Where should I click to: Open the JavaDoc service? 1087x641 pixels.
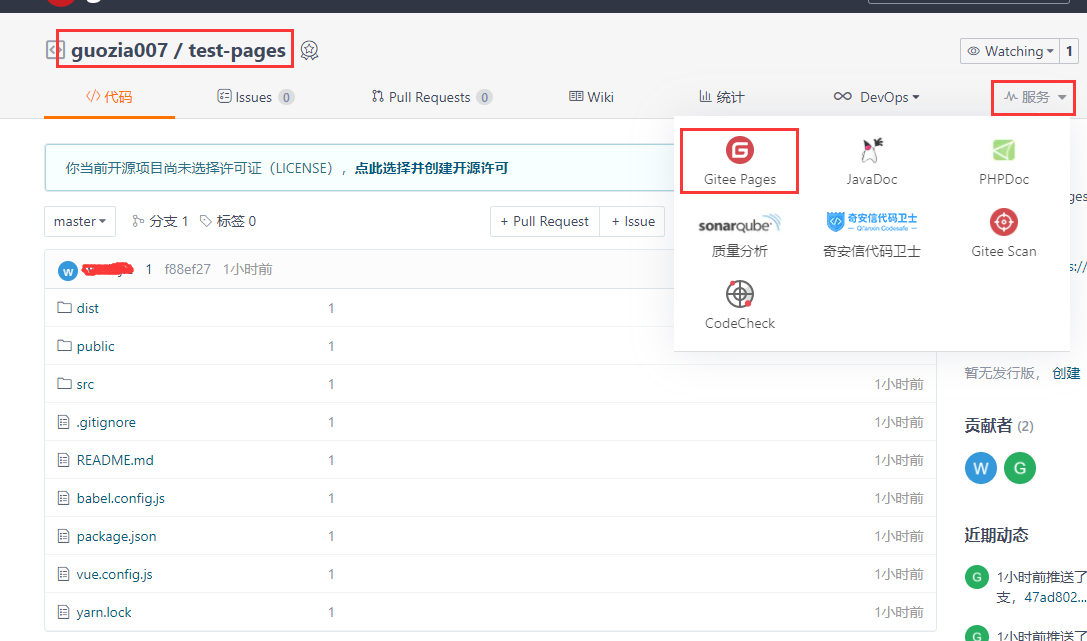(871, 161)
